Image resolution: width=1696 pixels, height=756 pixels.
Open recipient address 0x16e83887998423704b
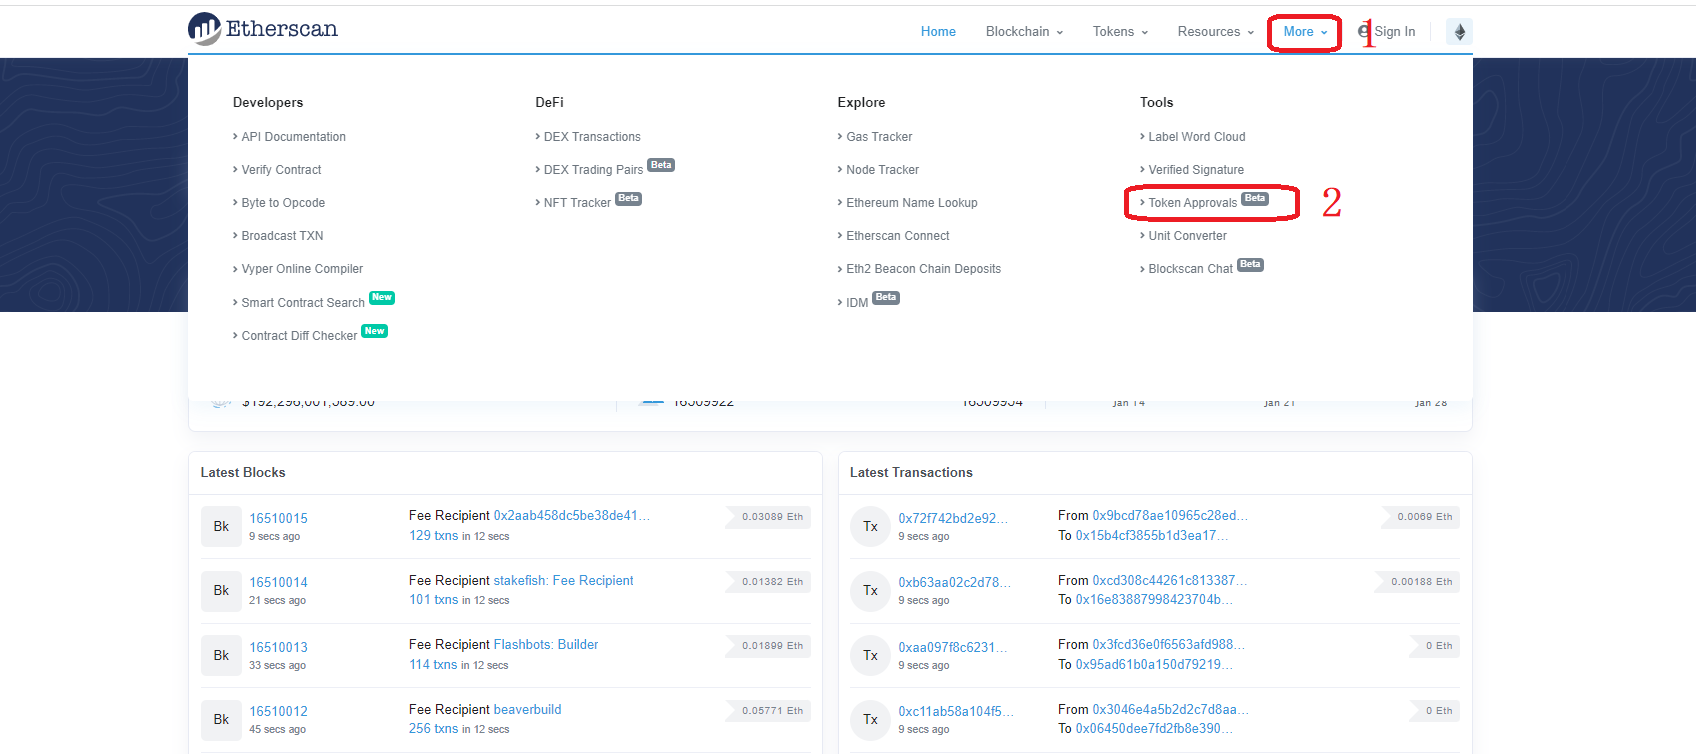point(1154,600)
